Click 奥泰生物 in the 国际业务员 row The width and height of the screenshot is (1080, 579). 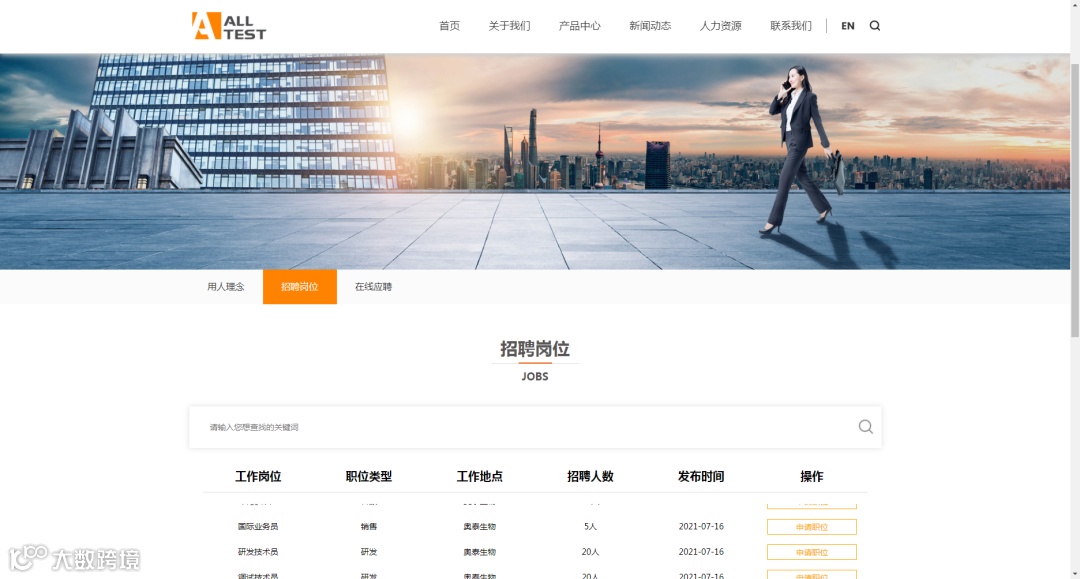click(x=479, y=527)
